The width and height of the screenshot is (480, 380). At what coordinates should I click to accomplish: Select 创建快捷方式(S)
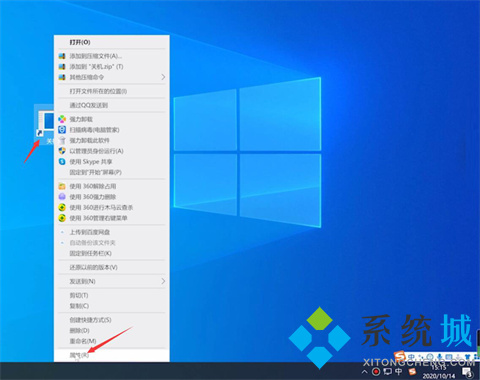pos(112,320)
